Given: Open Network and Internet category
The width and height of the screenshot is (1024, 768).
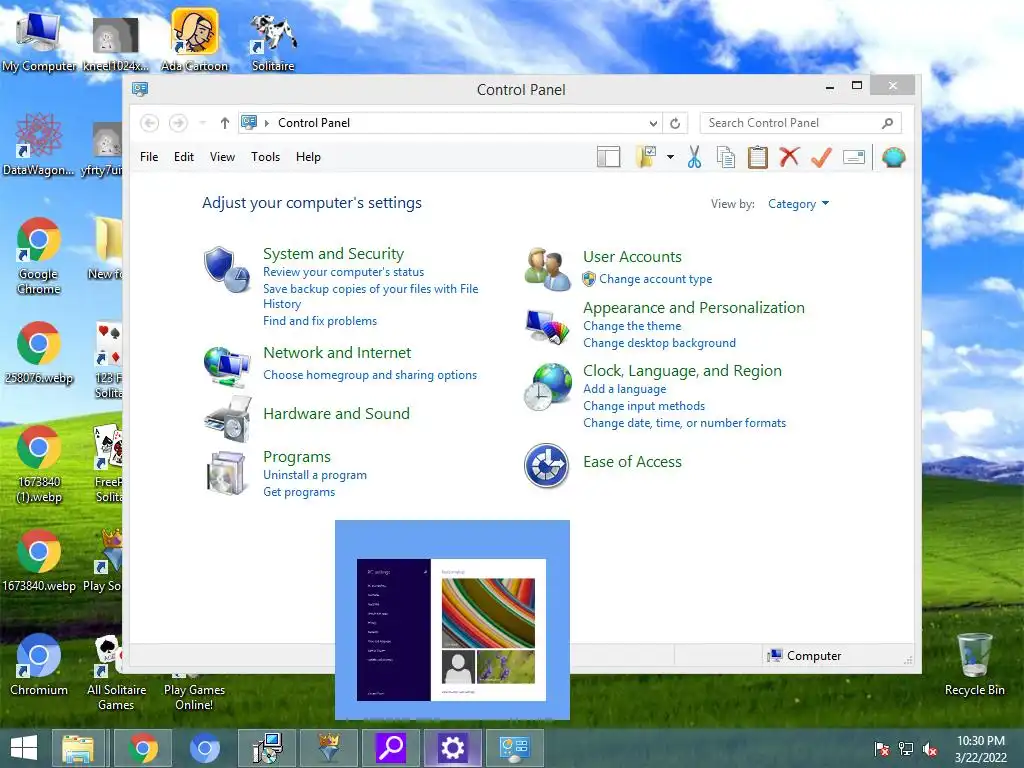Looking at the screenshot, I should 337,353.
